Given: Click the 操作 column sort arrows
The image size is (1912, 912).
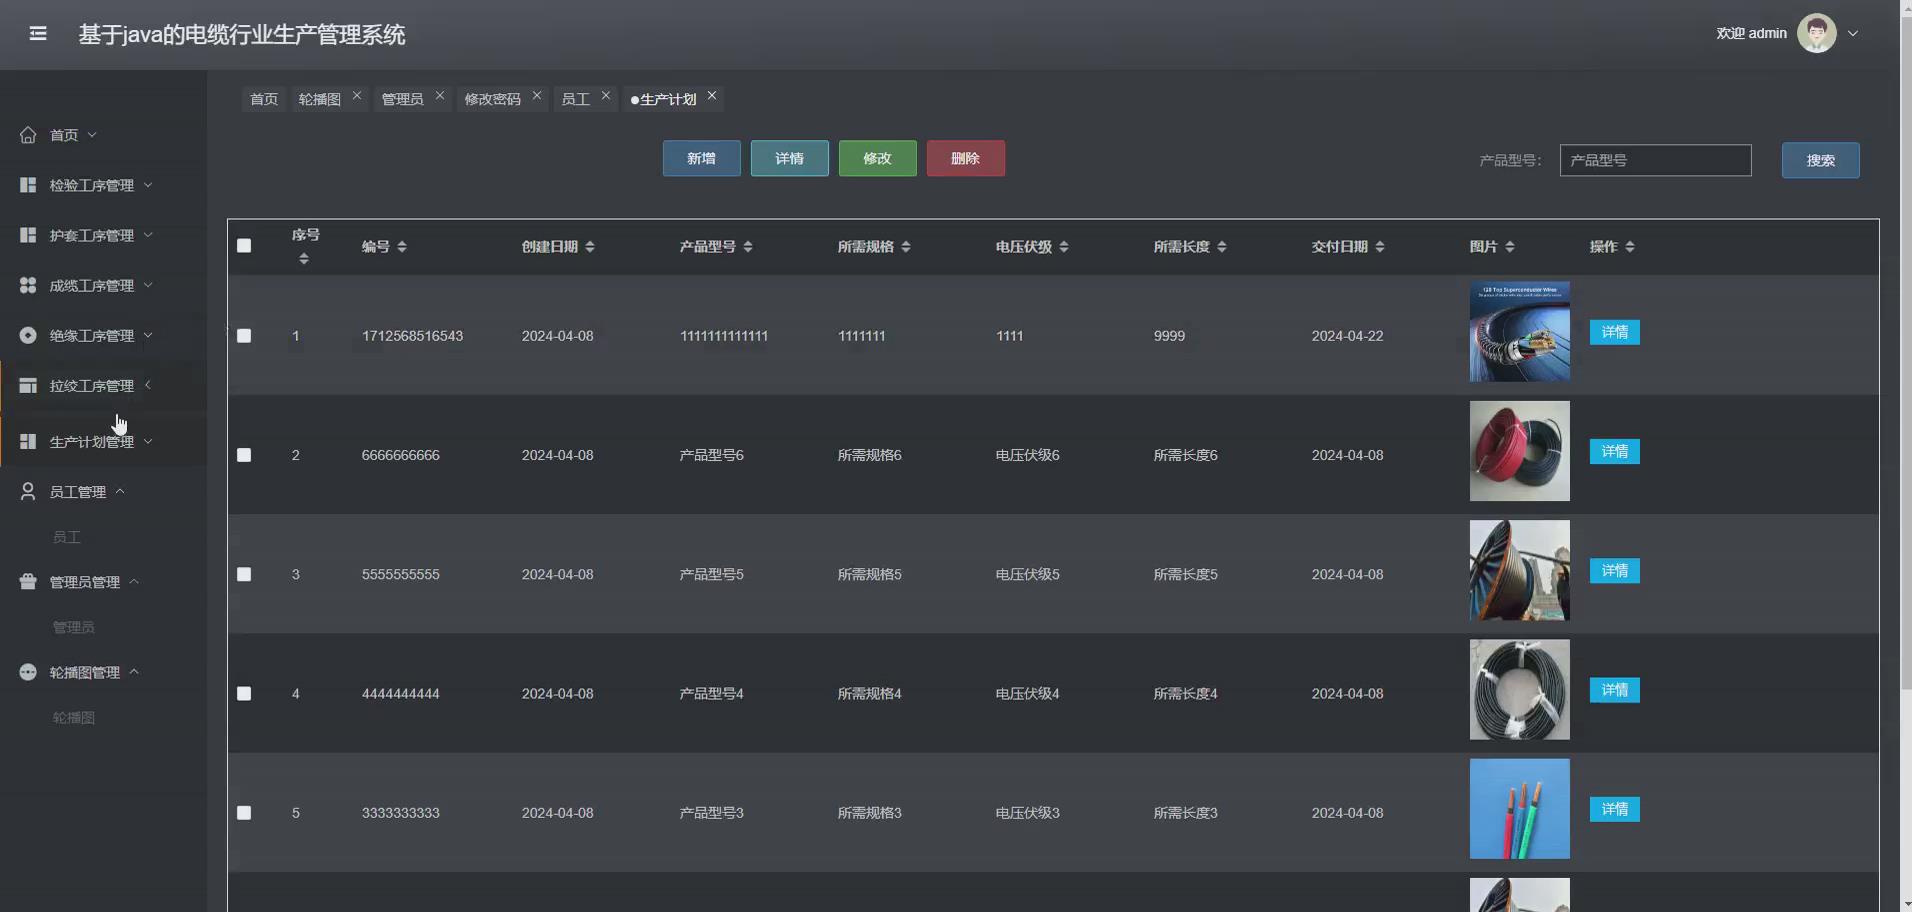Looking at the screenshot, I should [x=1630, y=247].
